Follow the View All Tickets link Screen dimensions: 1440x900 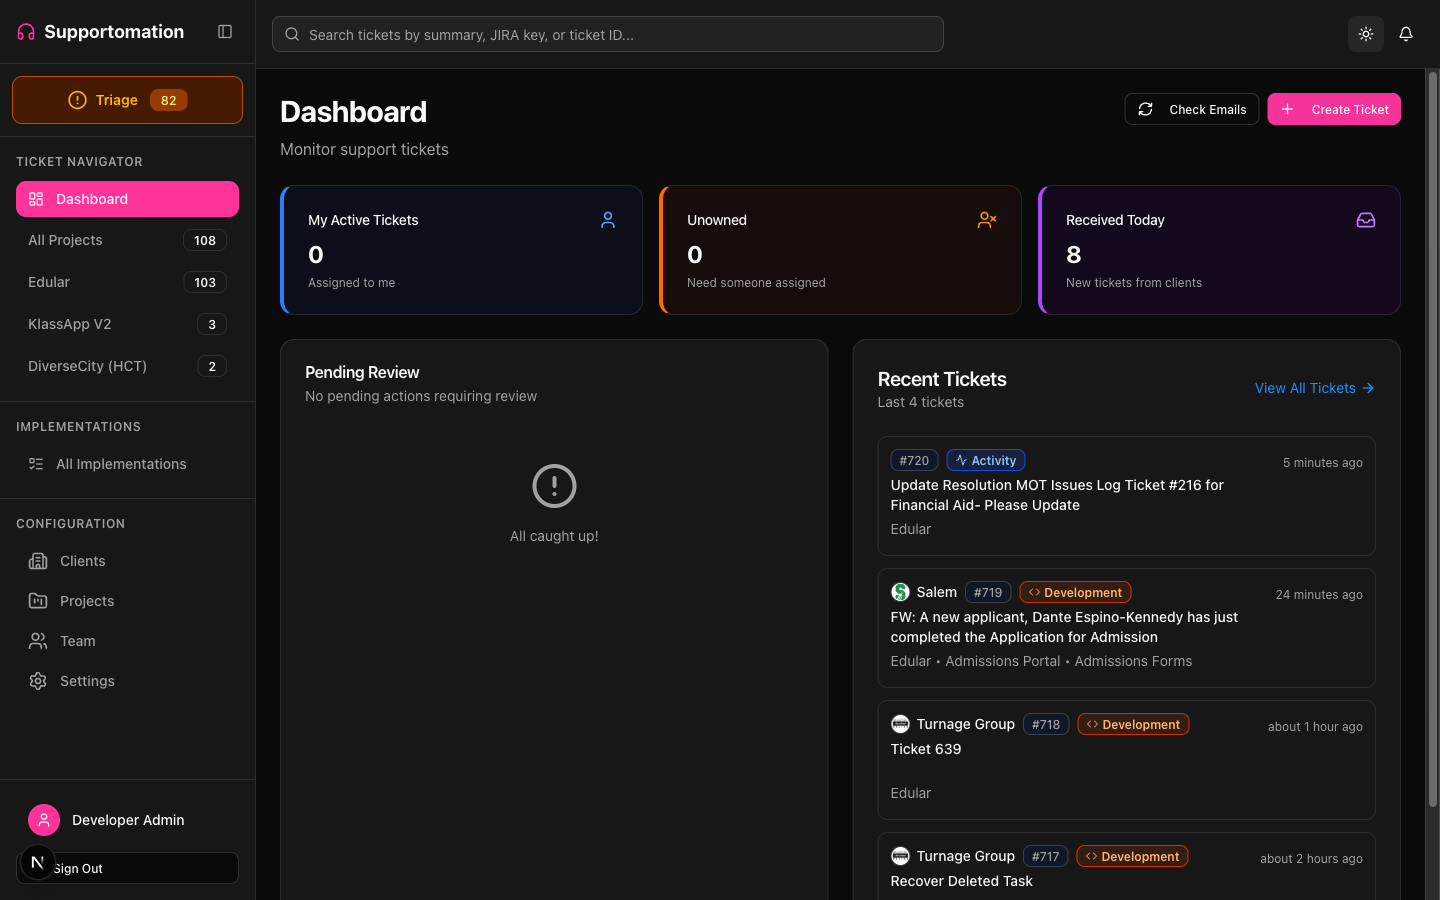(x=1314, y=388)
